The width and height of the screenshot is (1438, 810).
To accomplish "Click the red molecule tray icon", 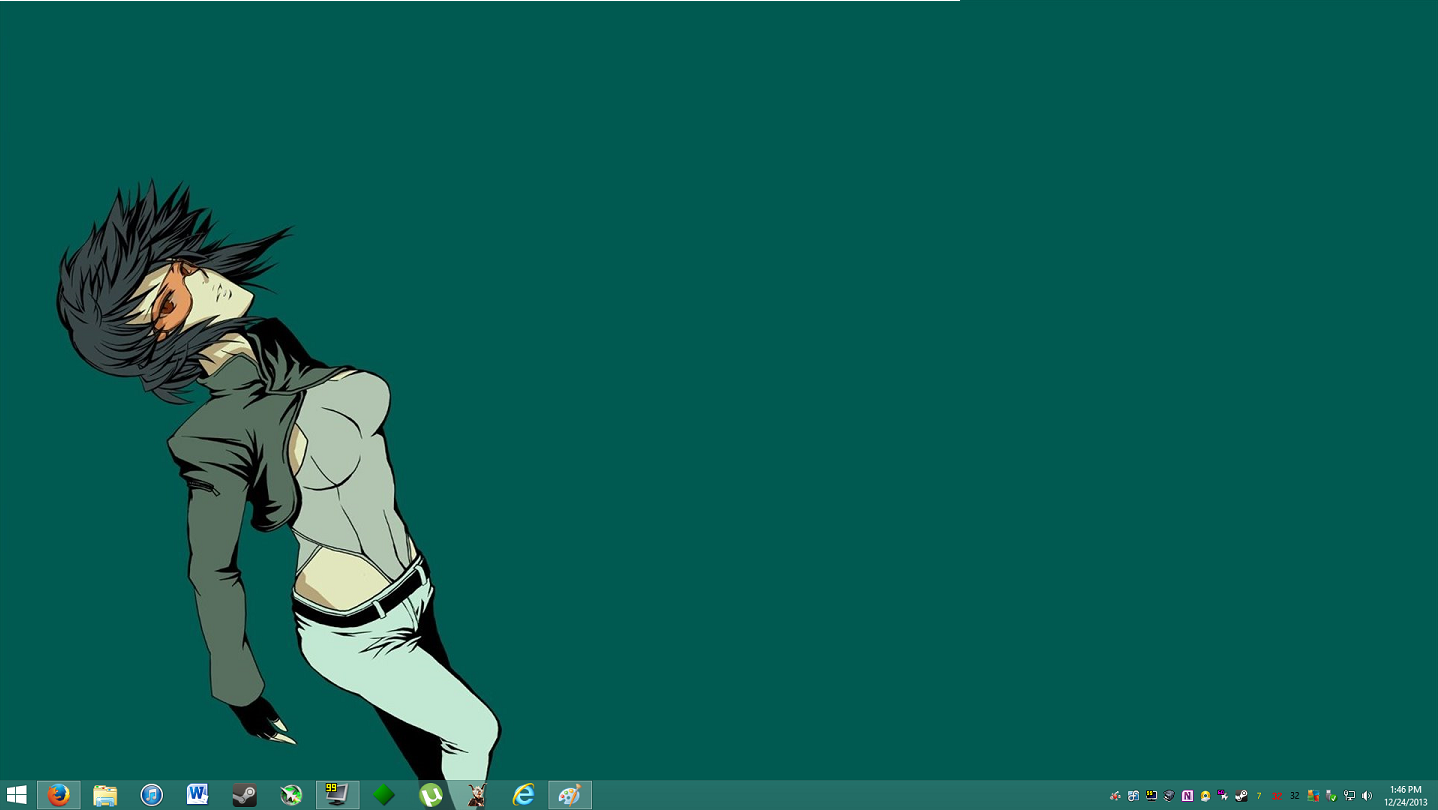I will tap(1115, 796).
